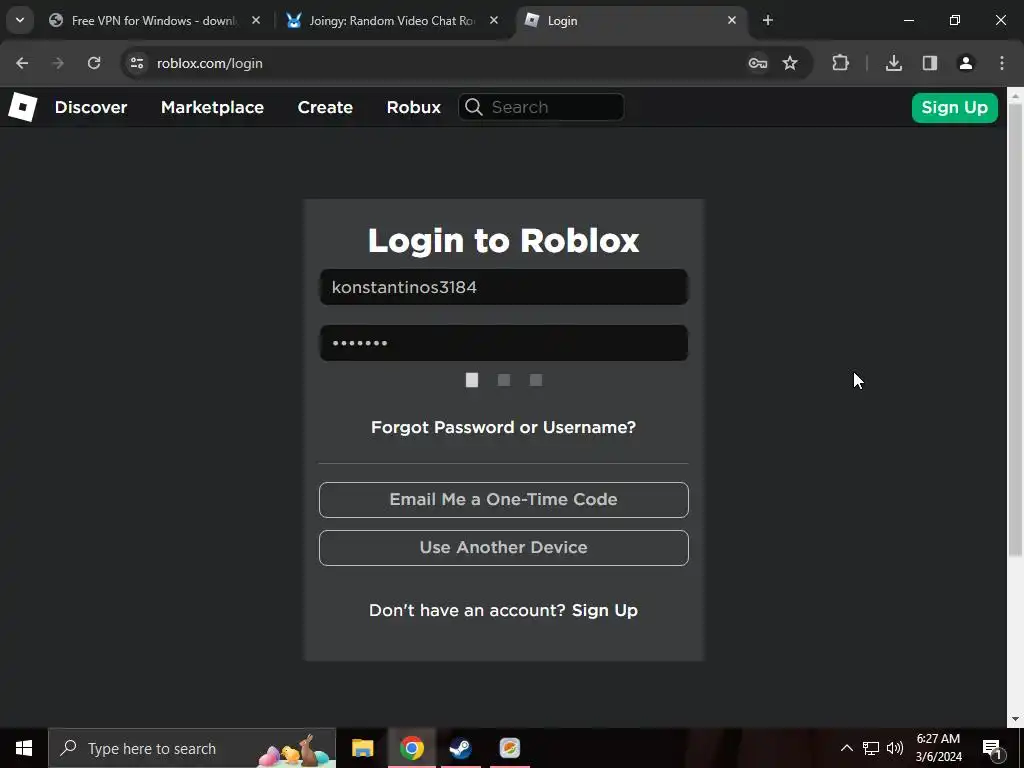Switch to Free VPN for Windows tab
This screenshot has width=1024, height=768.
(155, 21)
